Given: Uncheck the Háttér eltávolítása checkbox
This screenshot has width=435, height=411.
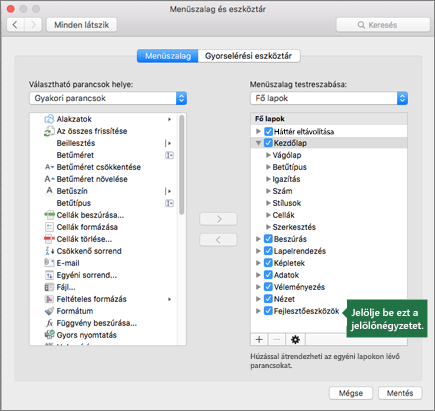Looking at the screenshot, I should pyautogui.click(x=268, y=131).
